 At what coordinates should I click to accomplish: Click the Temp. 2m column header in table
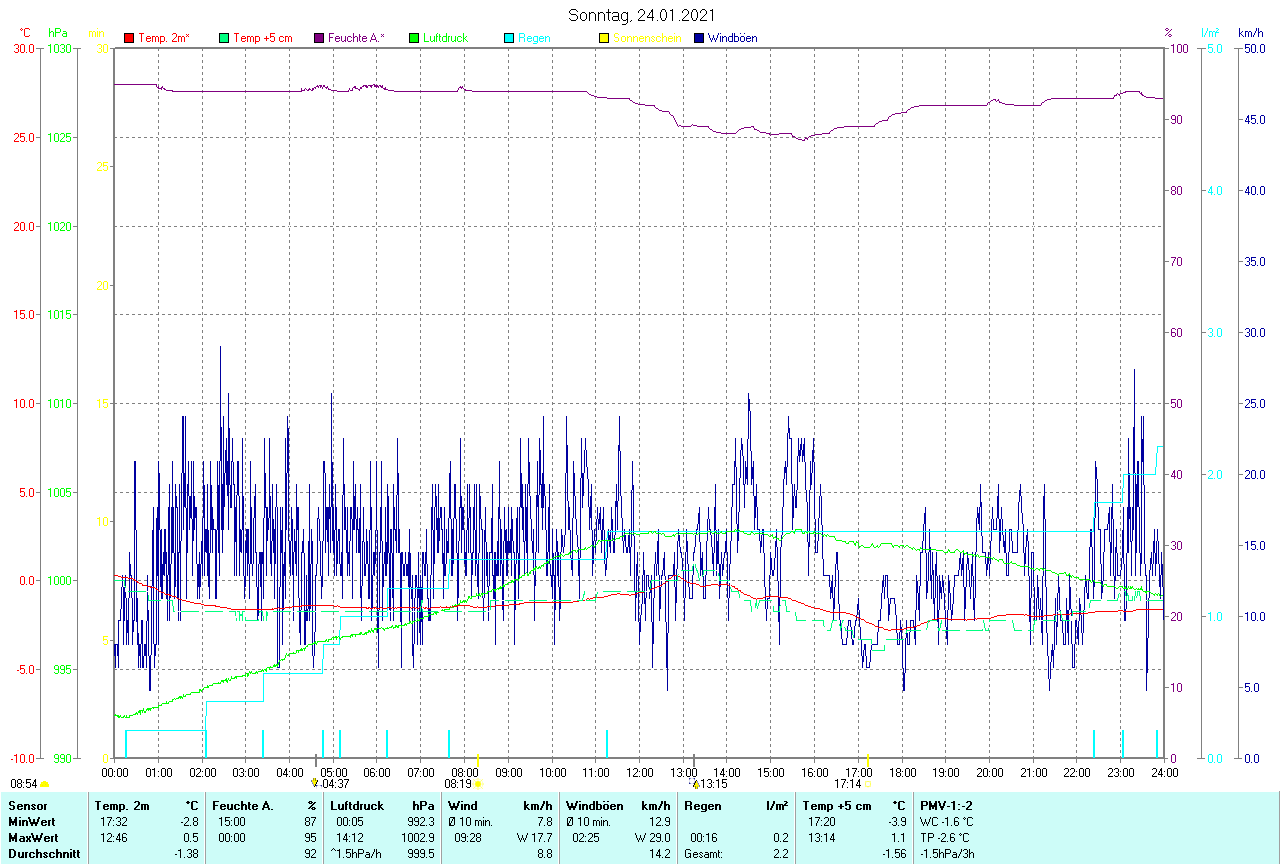click(122, 805)
